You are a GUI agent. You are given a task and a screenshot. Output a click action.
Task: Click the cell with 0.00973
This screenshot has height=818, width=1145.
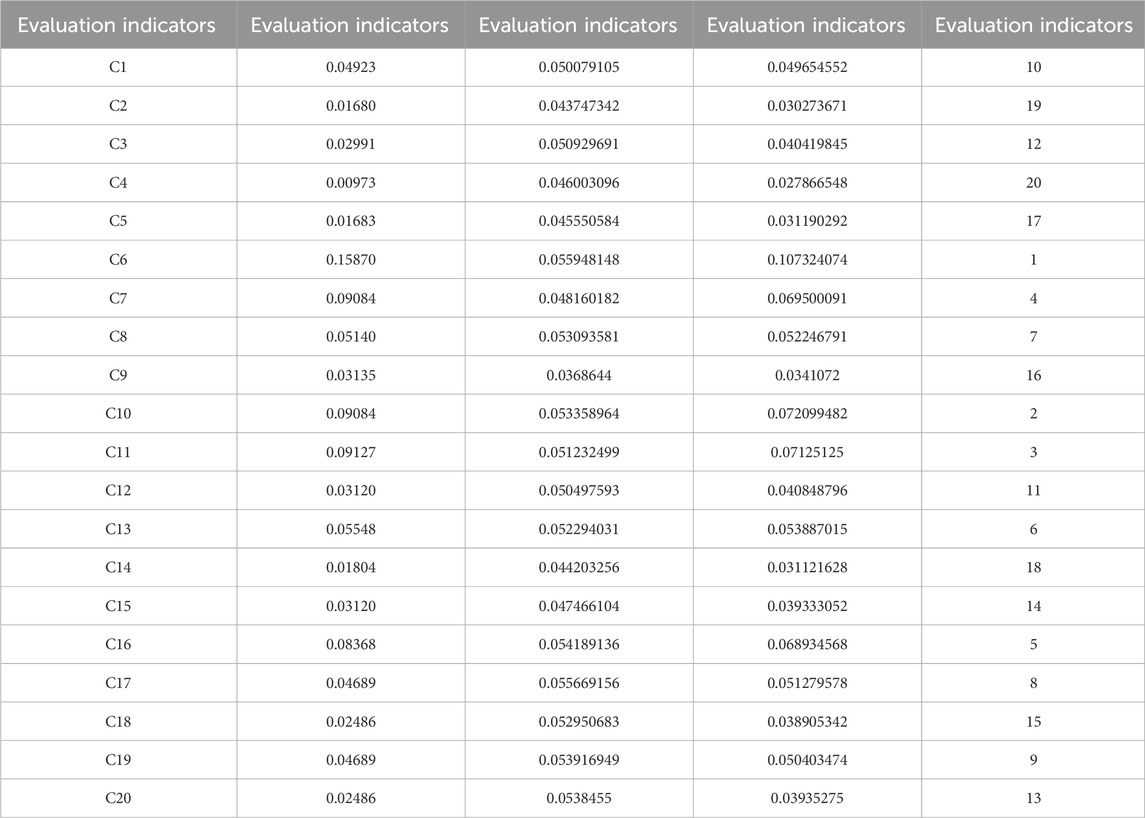tap(350, 183)
